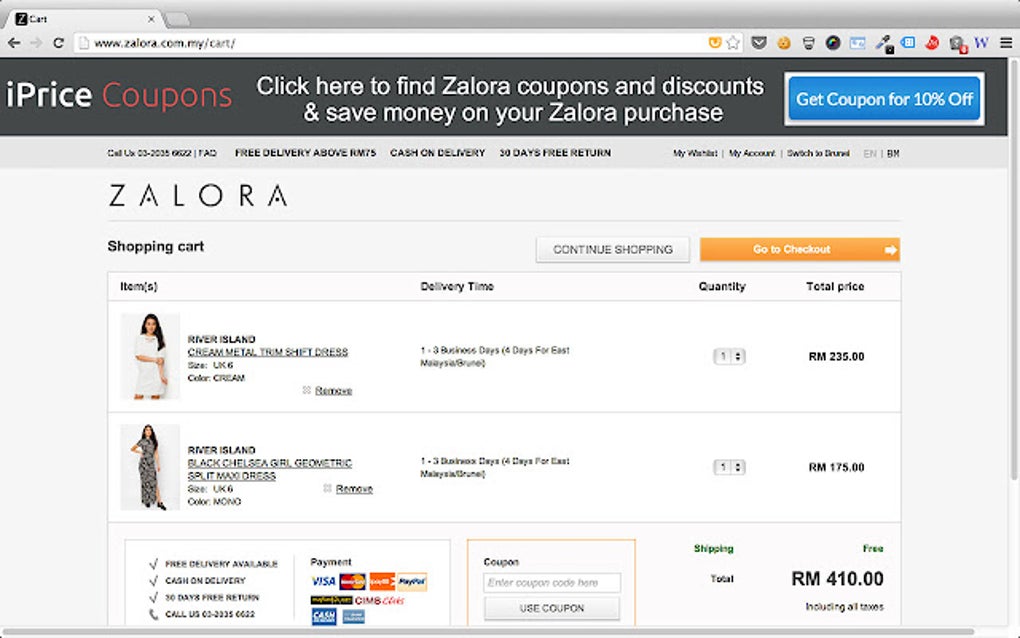The width and height of the screenshot is (1020, 638).
Task: Bookmark page with the star icon
Action: coord(733,43)
